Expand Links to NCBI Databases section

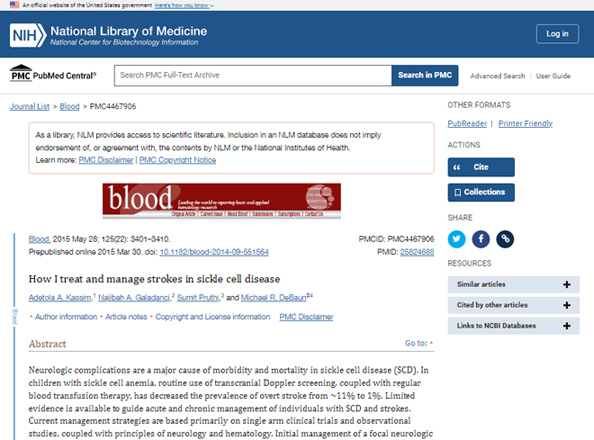click(x=513, y=326)
